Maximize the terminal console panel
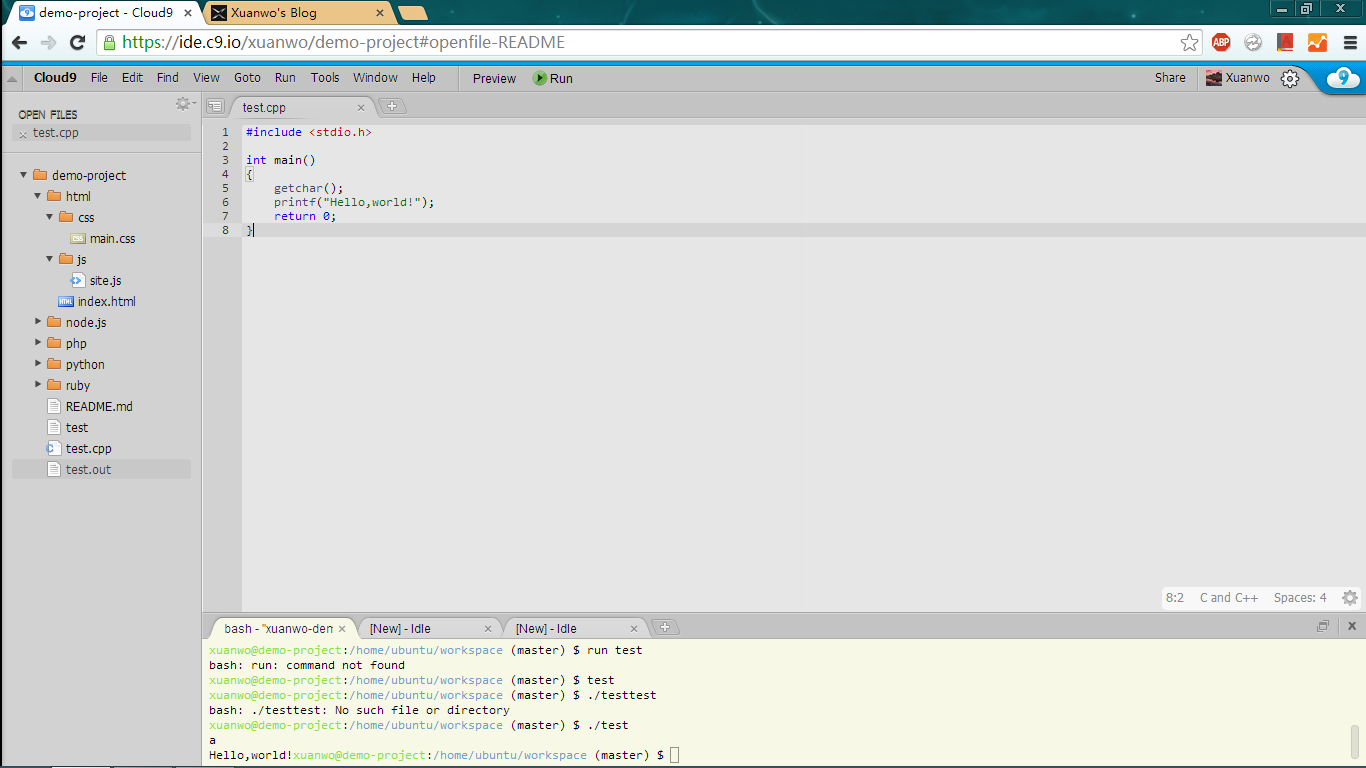 tap(1323, 626)
